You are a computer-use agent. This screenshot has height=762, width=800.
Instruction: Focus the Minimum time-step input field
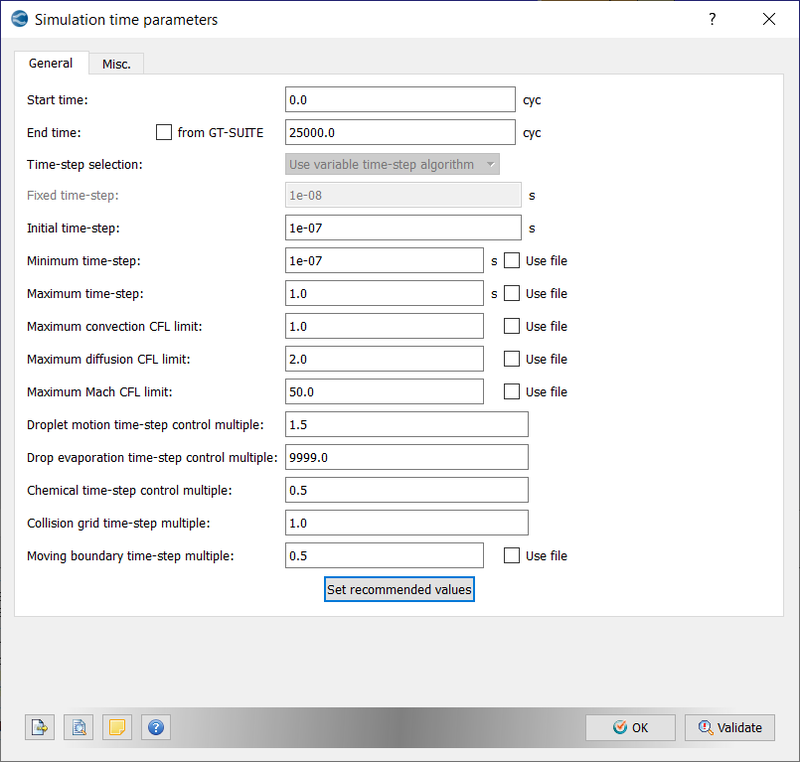[384, 261]
